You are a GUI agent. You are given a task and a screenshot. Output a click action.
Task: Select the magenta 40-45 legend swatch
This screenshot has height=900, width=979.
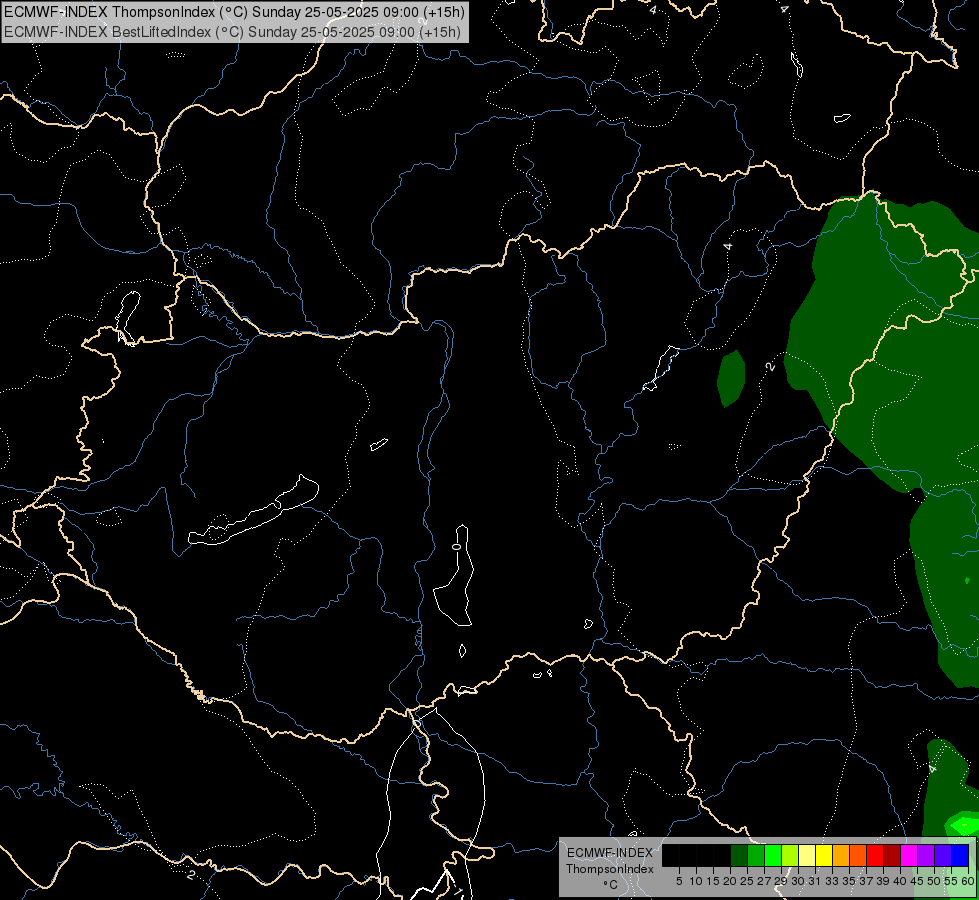(x=909, y=855)
